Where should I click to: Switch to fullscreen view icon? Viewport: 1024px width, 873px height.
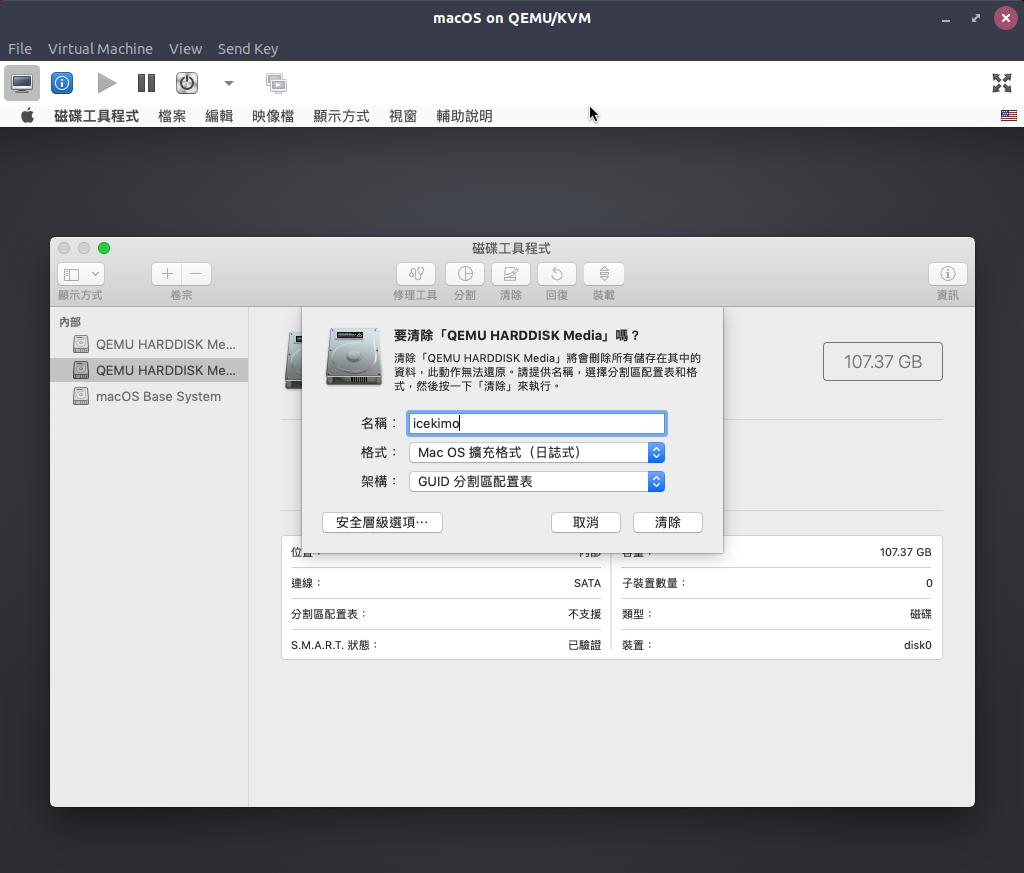point(1002,83)
